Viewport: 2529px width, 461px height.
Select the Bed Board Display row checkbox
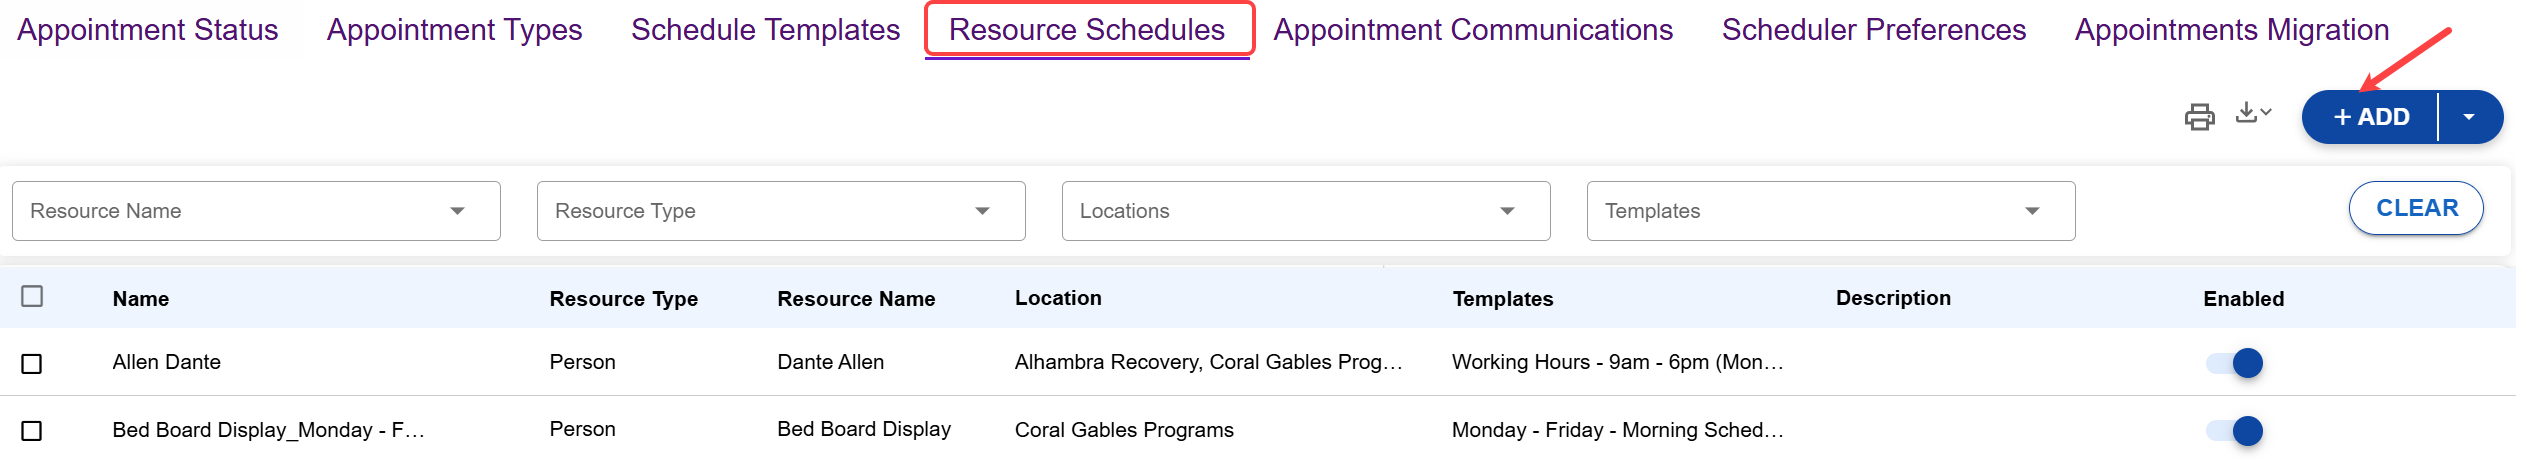pos(32,431)
